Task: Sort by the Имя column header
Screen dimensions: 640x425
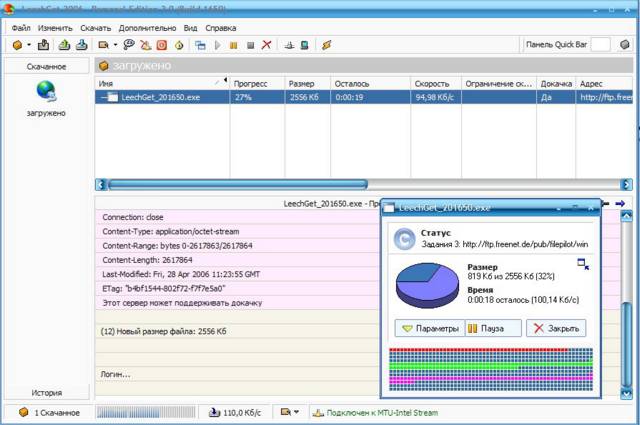Action: (162, 83)
